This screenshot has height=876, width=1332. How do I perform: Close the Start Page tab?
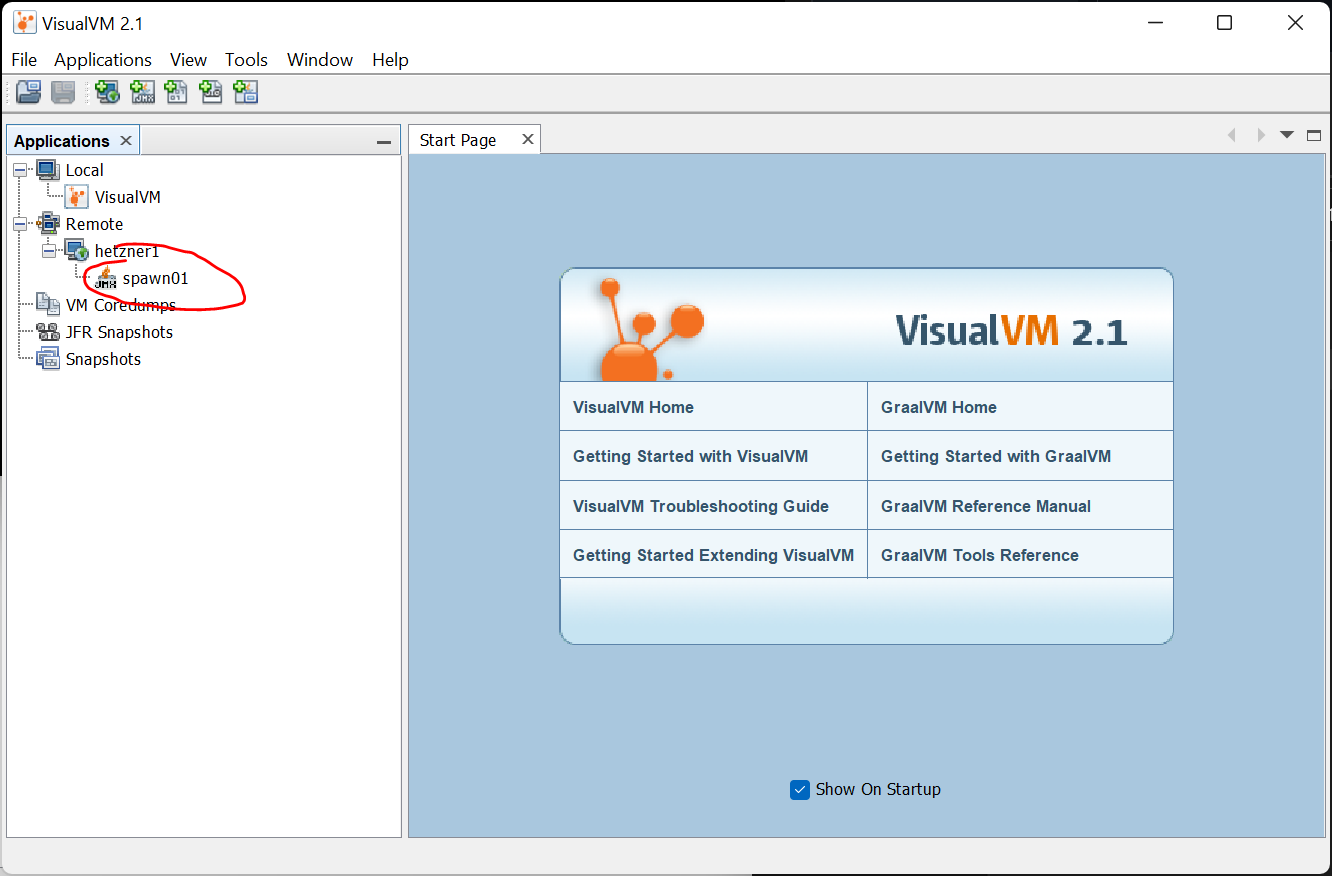click(x=528, y=139)
